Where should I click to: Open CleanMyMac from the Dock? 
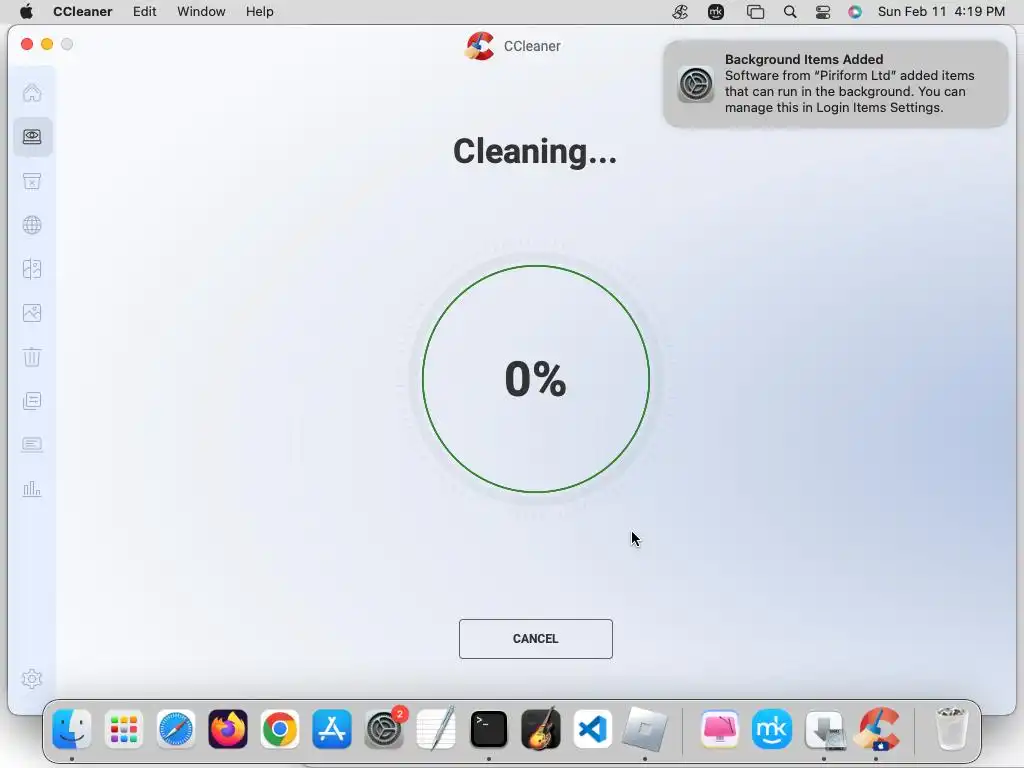720,729
